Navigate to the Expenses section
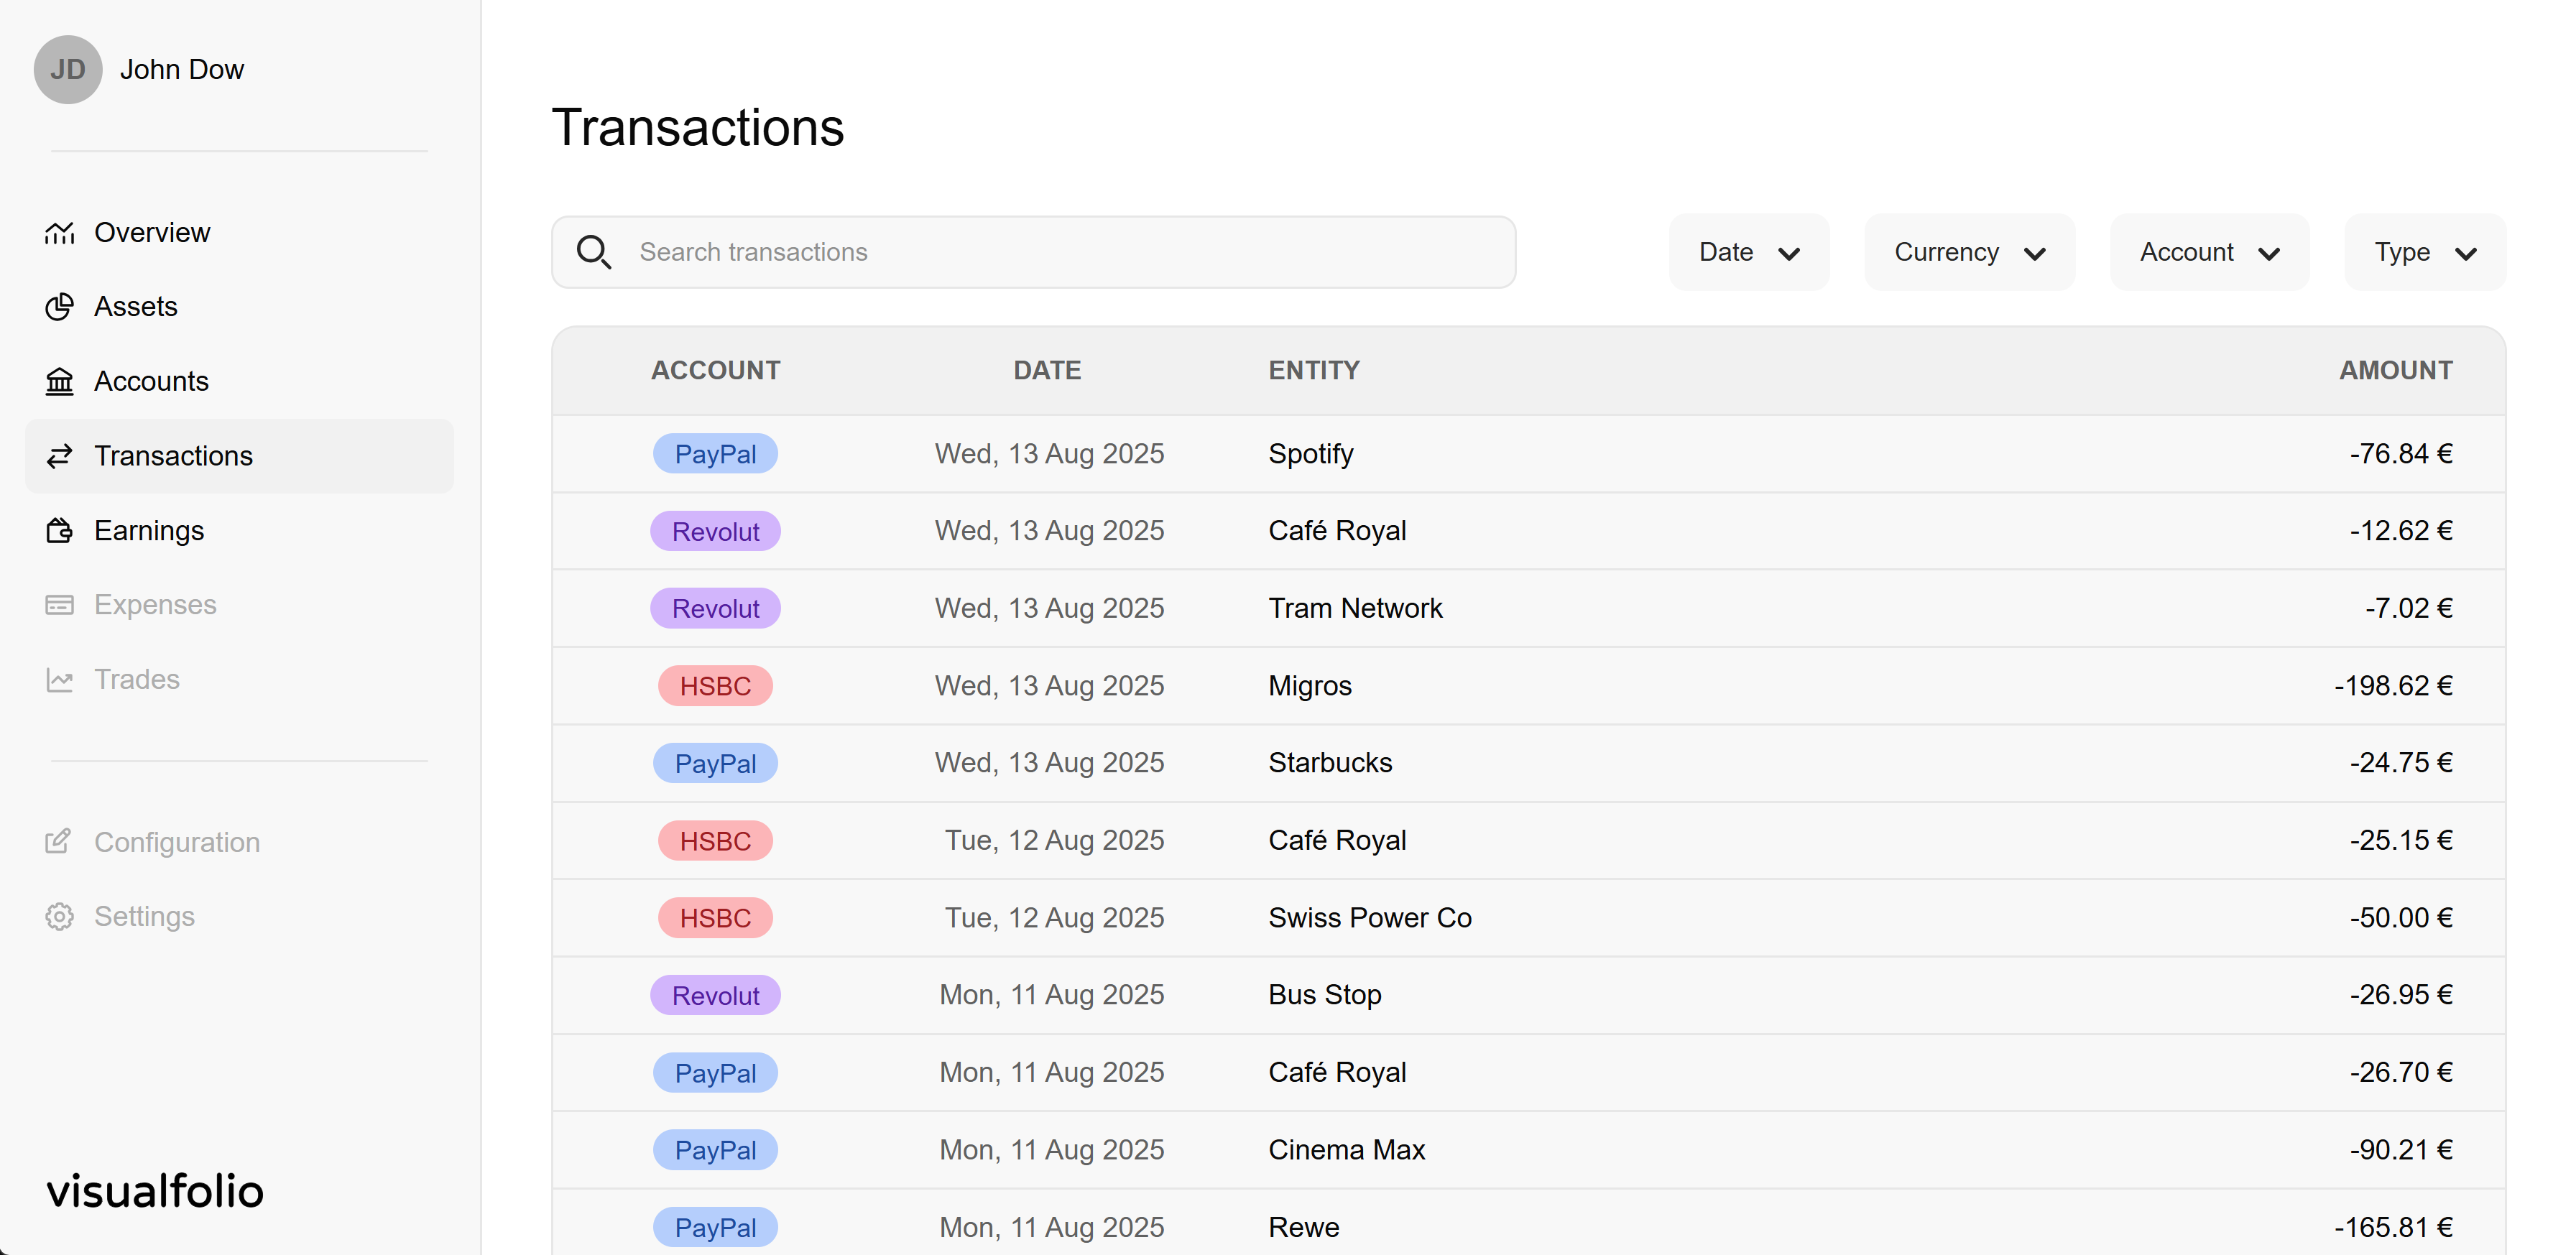 [155, 604]
